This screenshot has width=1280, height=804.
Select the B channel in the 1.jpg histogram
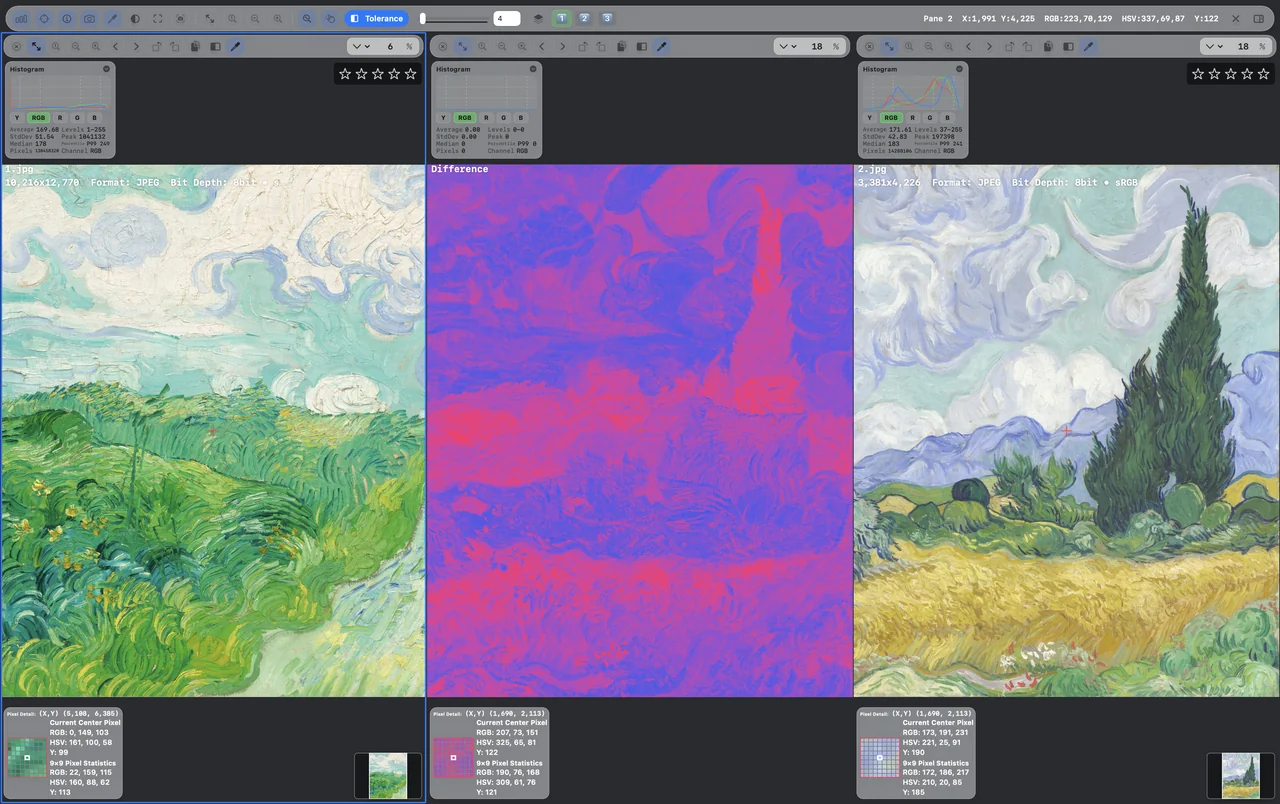pyautogui.click(x=94, y=118)
